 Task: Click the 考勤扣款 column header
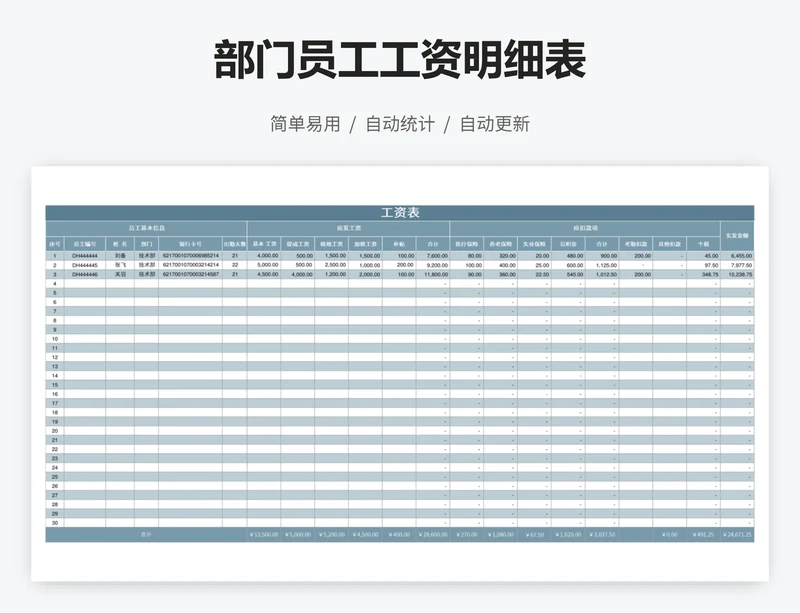[636, 244]
